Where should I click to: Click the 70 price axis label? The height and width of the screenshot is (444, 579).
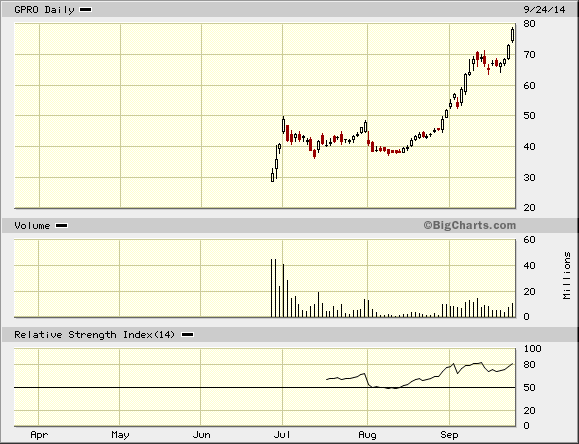click(530, 55)
